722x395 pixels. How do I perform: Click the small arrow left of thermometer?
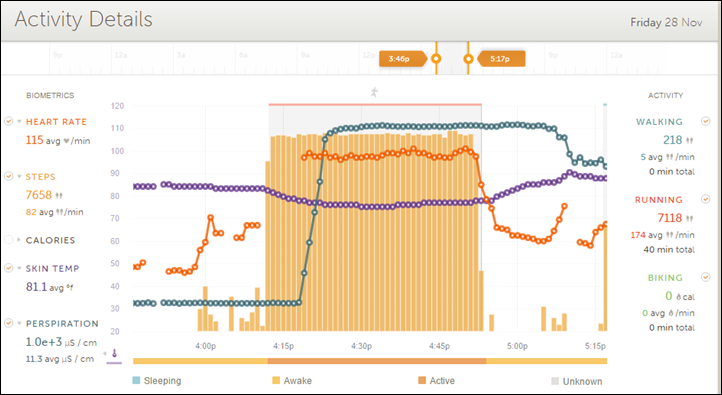click(x=105, y=354)
